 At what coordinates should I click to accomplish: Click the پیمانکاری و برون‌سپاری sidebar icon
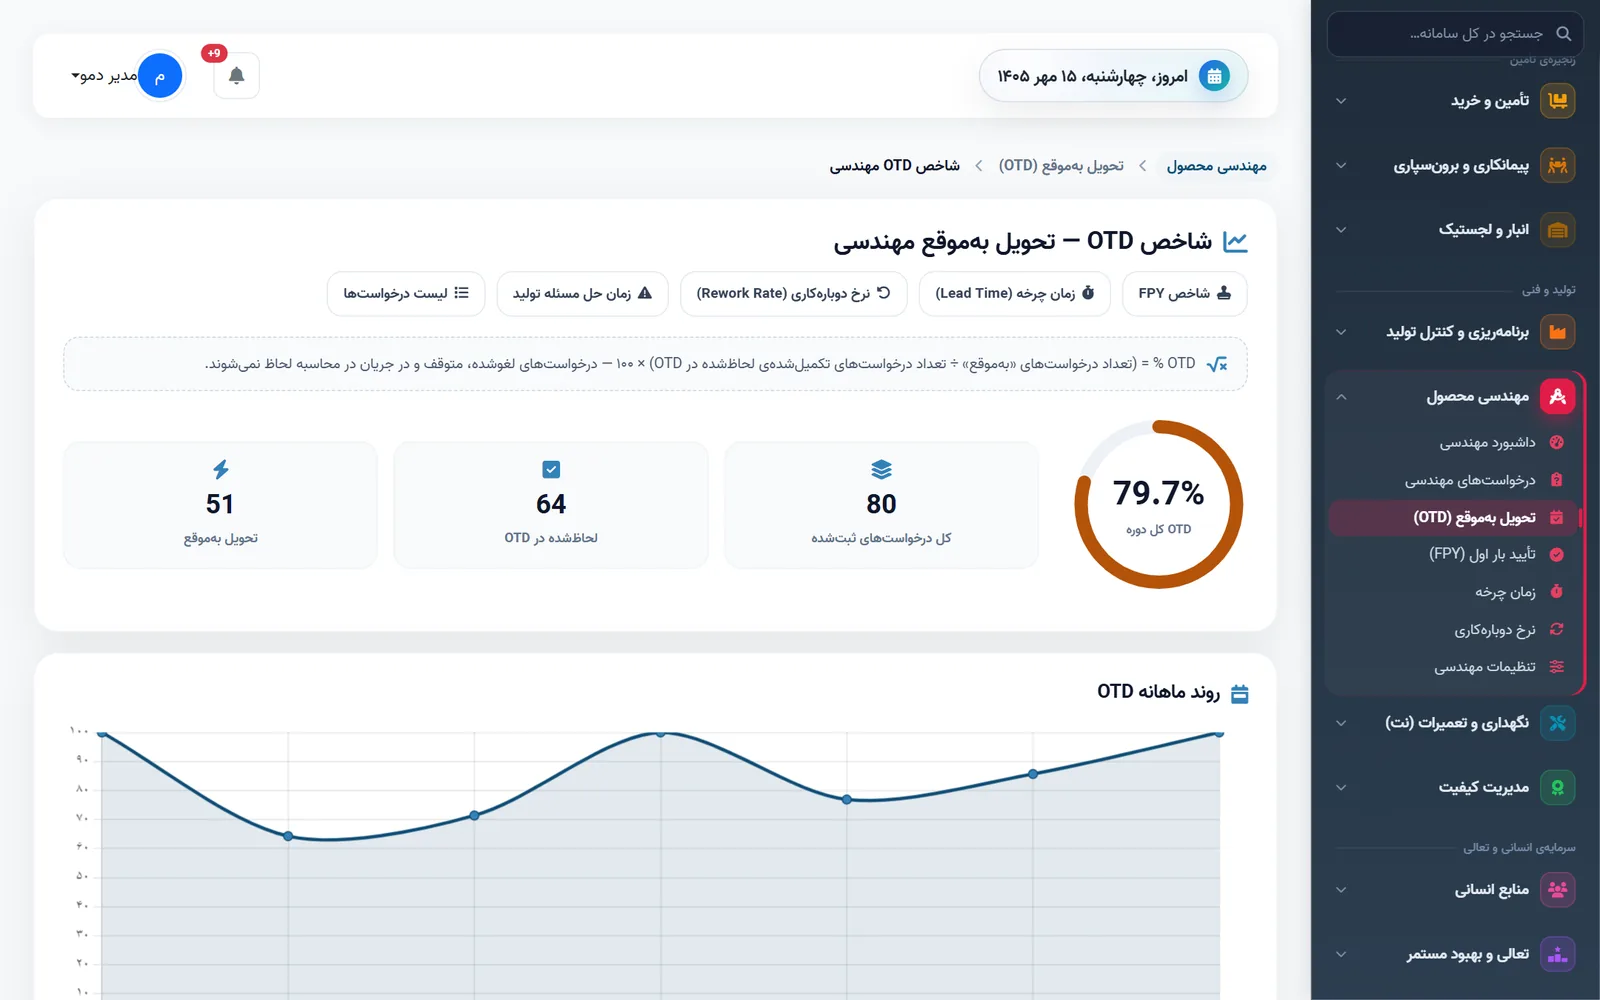[x=1557, y=165]
